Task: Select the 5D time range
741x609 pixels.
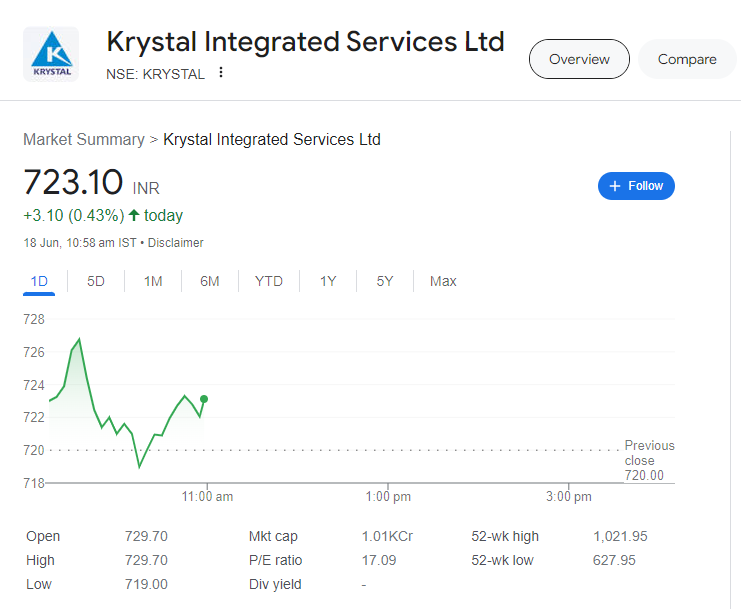Action: [x=95, y=282]
